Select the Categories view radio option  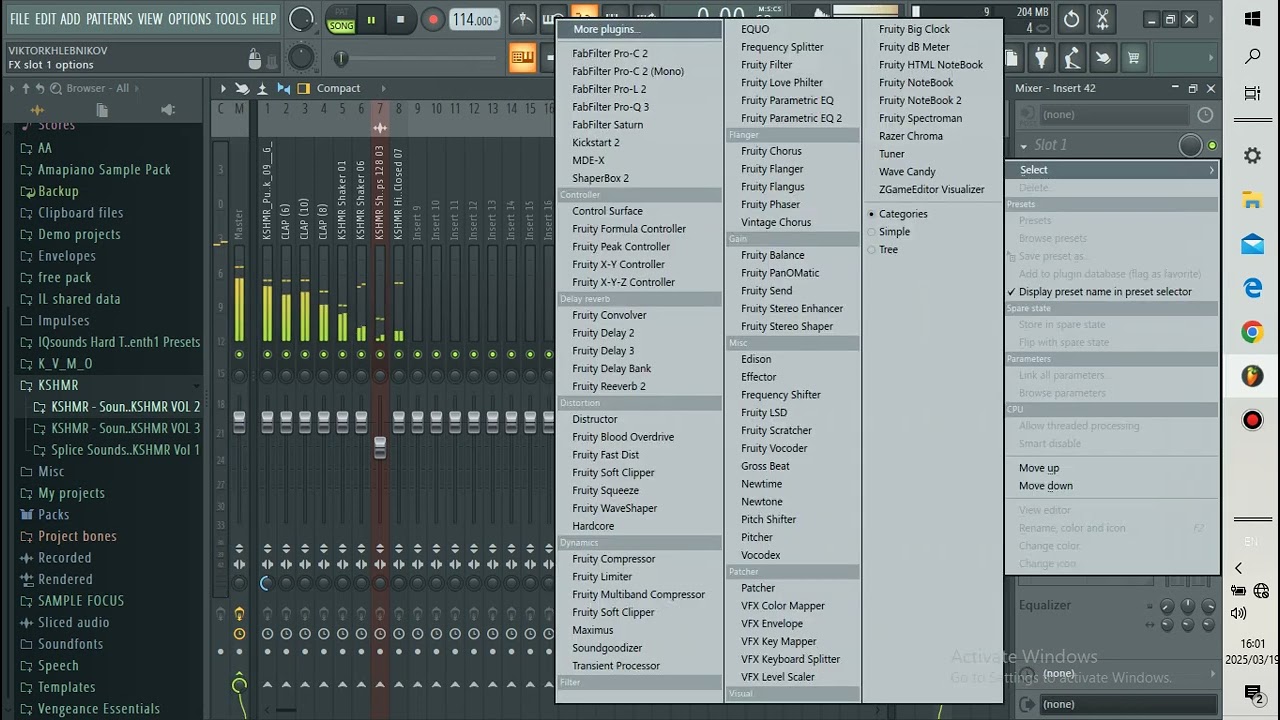902,214
